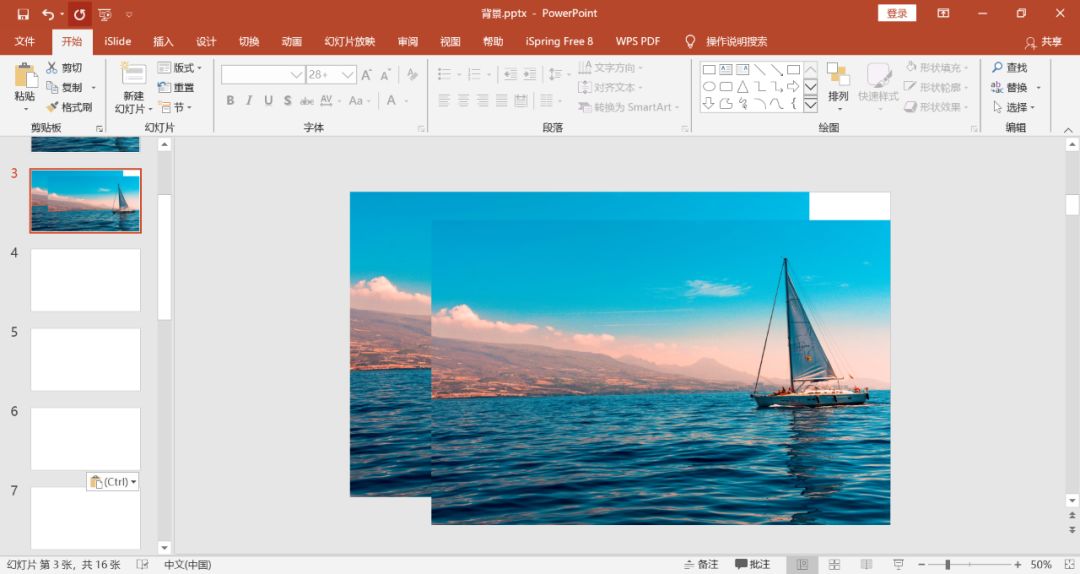Click the Save icon in title bar
The width and height of the screenshot is (1080, 574).
tap(23, 14)
